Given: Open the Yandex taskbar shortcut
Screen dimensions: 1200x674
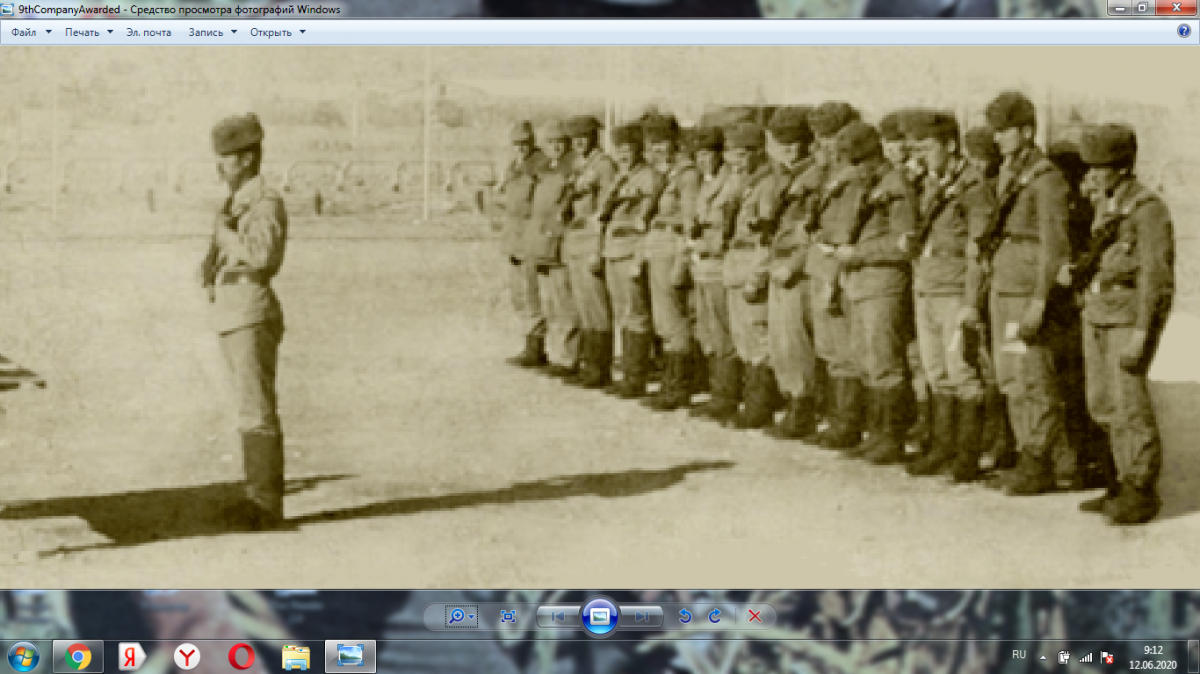Looking at the screenshot, I should click(x=133, y=657).
